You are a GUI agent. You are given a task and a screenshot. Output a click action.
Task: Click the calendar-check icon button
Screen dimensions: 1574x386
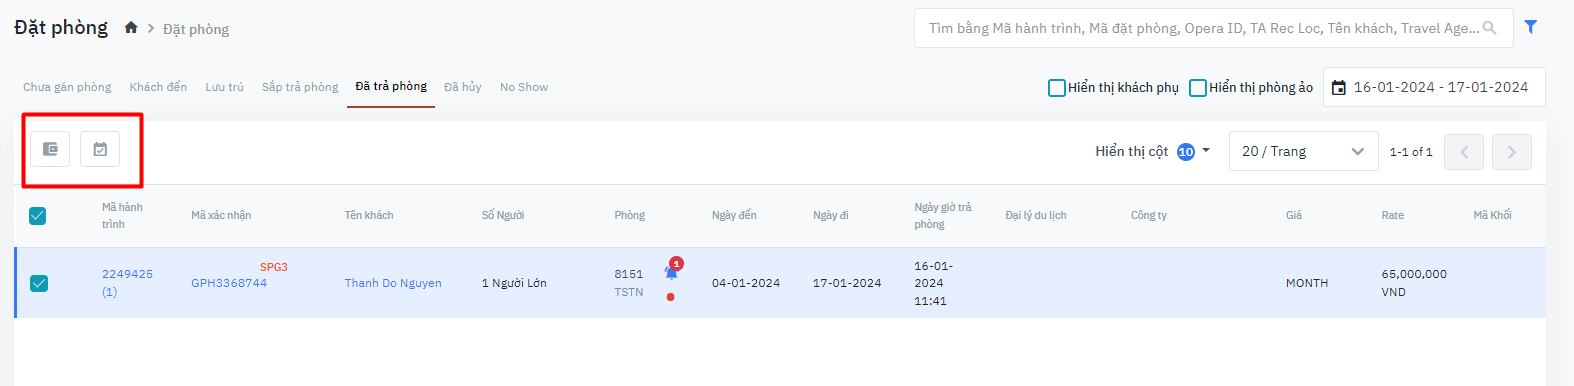tap(100, 149)
